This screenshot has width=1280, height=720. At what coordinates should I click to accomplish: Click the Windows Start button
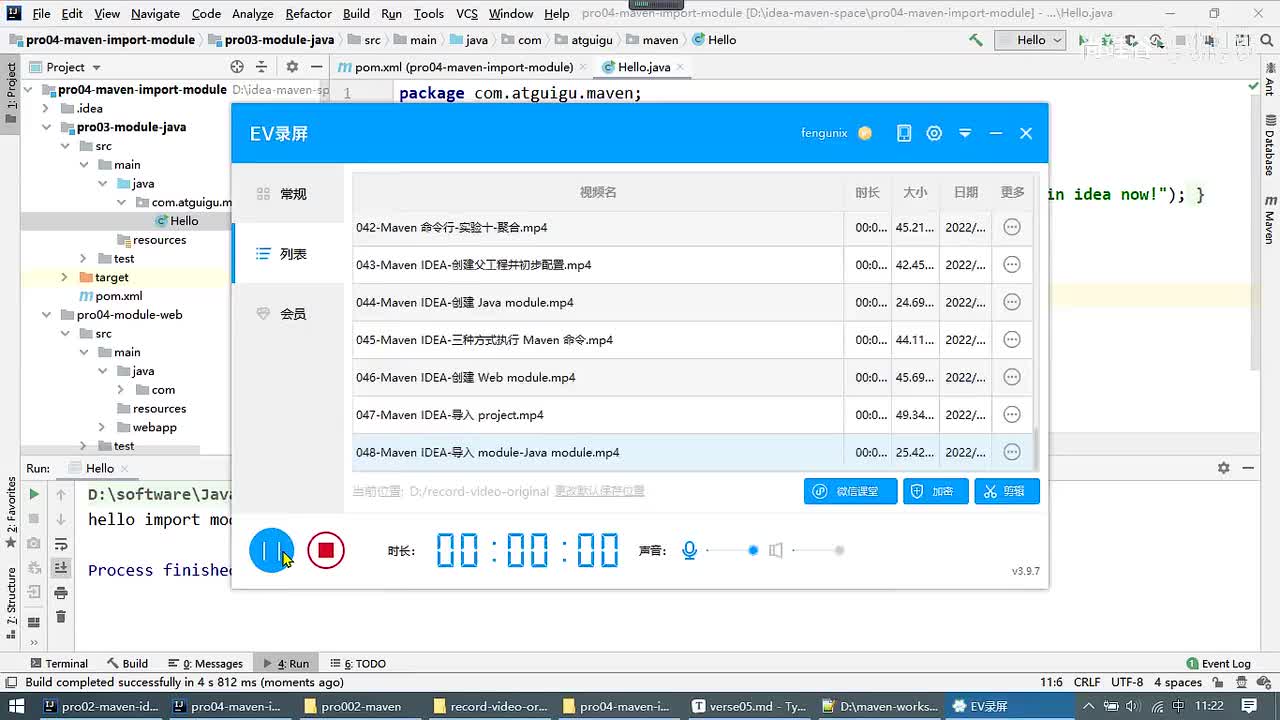[17, 706]
